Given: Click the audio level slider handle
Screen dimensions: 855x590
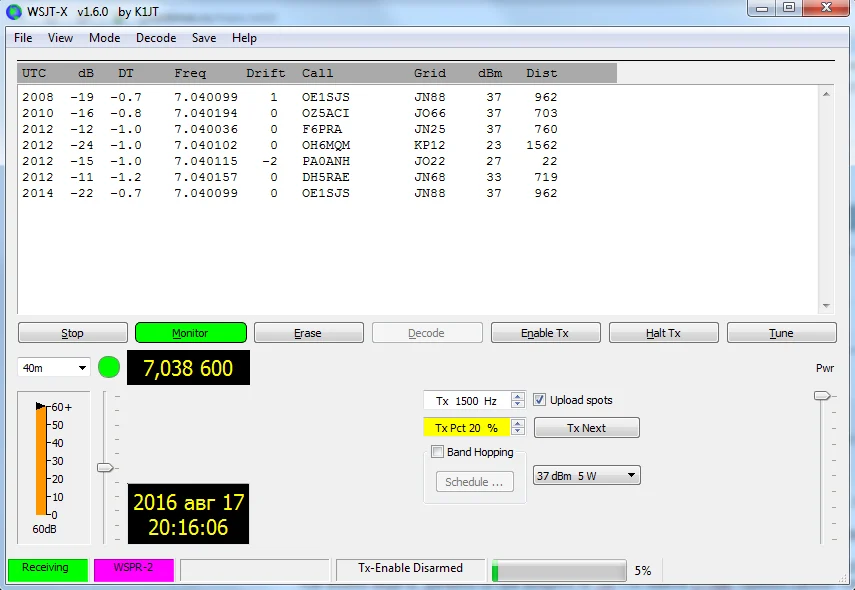Looking at the screenshot, I should [105, 467].
